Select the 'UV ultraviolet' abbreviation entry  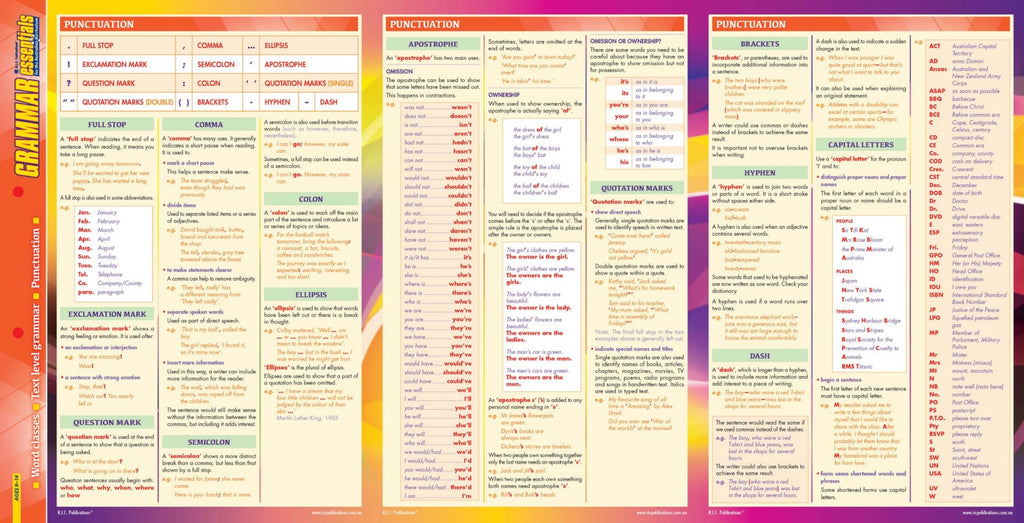click(952, 488)
